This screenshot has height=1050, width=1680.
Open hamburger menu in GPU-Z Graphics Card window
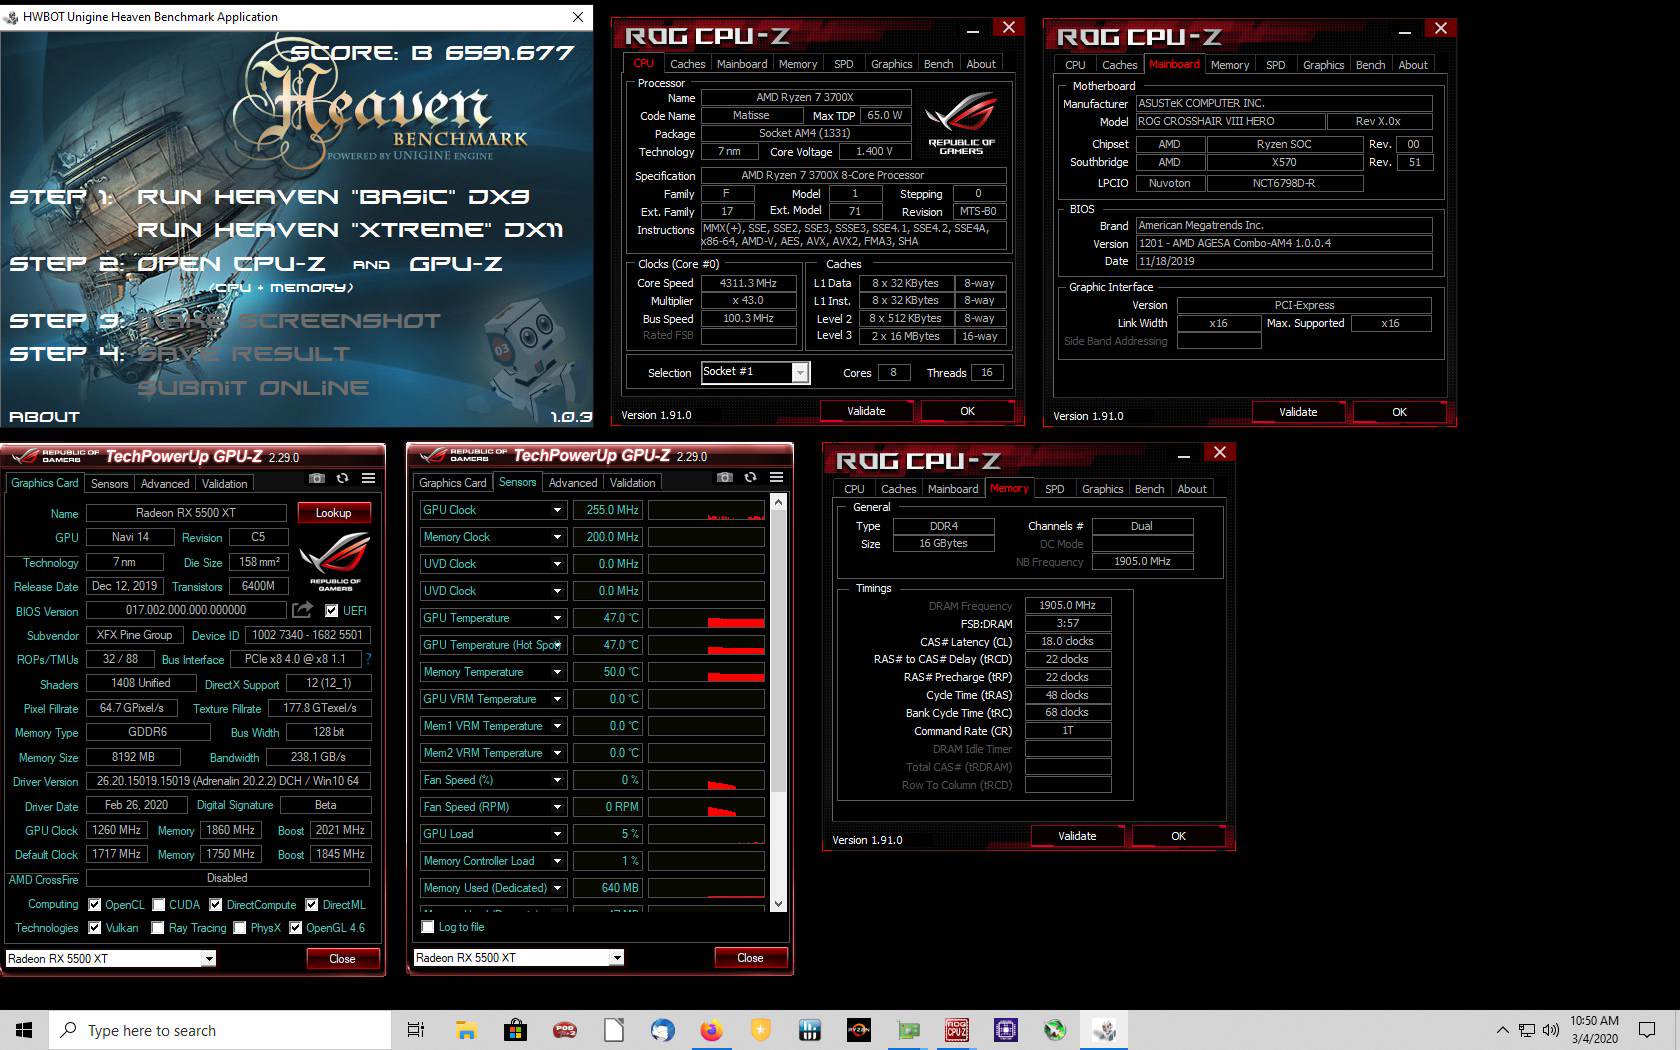(x=368, y=479)
